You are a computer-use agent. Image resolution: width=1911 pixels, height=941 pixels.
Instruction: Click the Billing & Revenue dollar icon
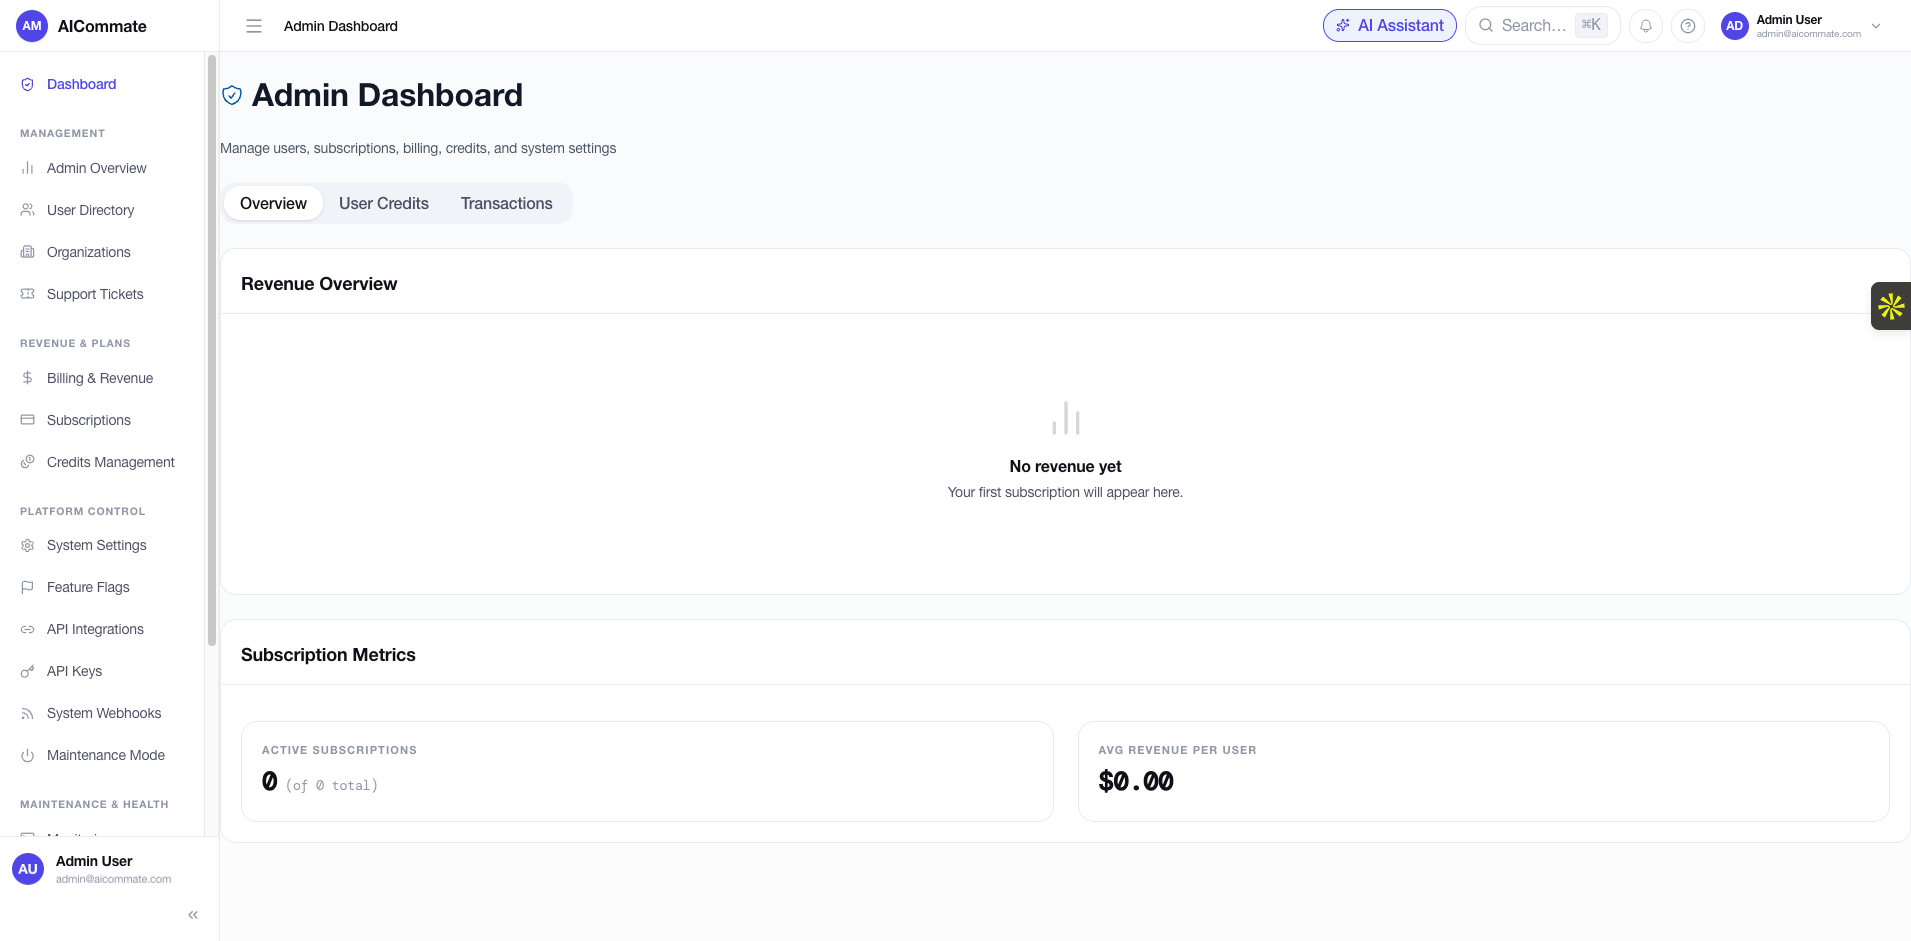click(28, 378)
